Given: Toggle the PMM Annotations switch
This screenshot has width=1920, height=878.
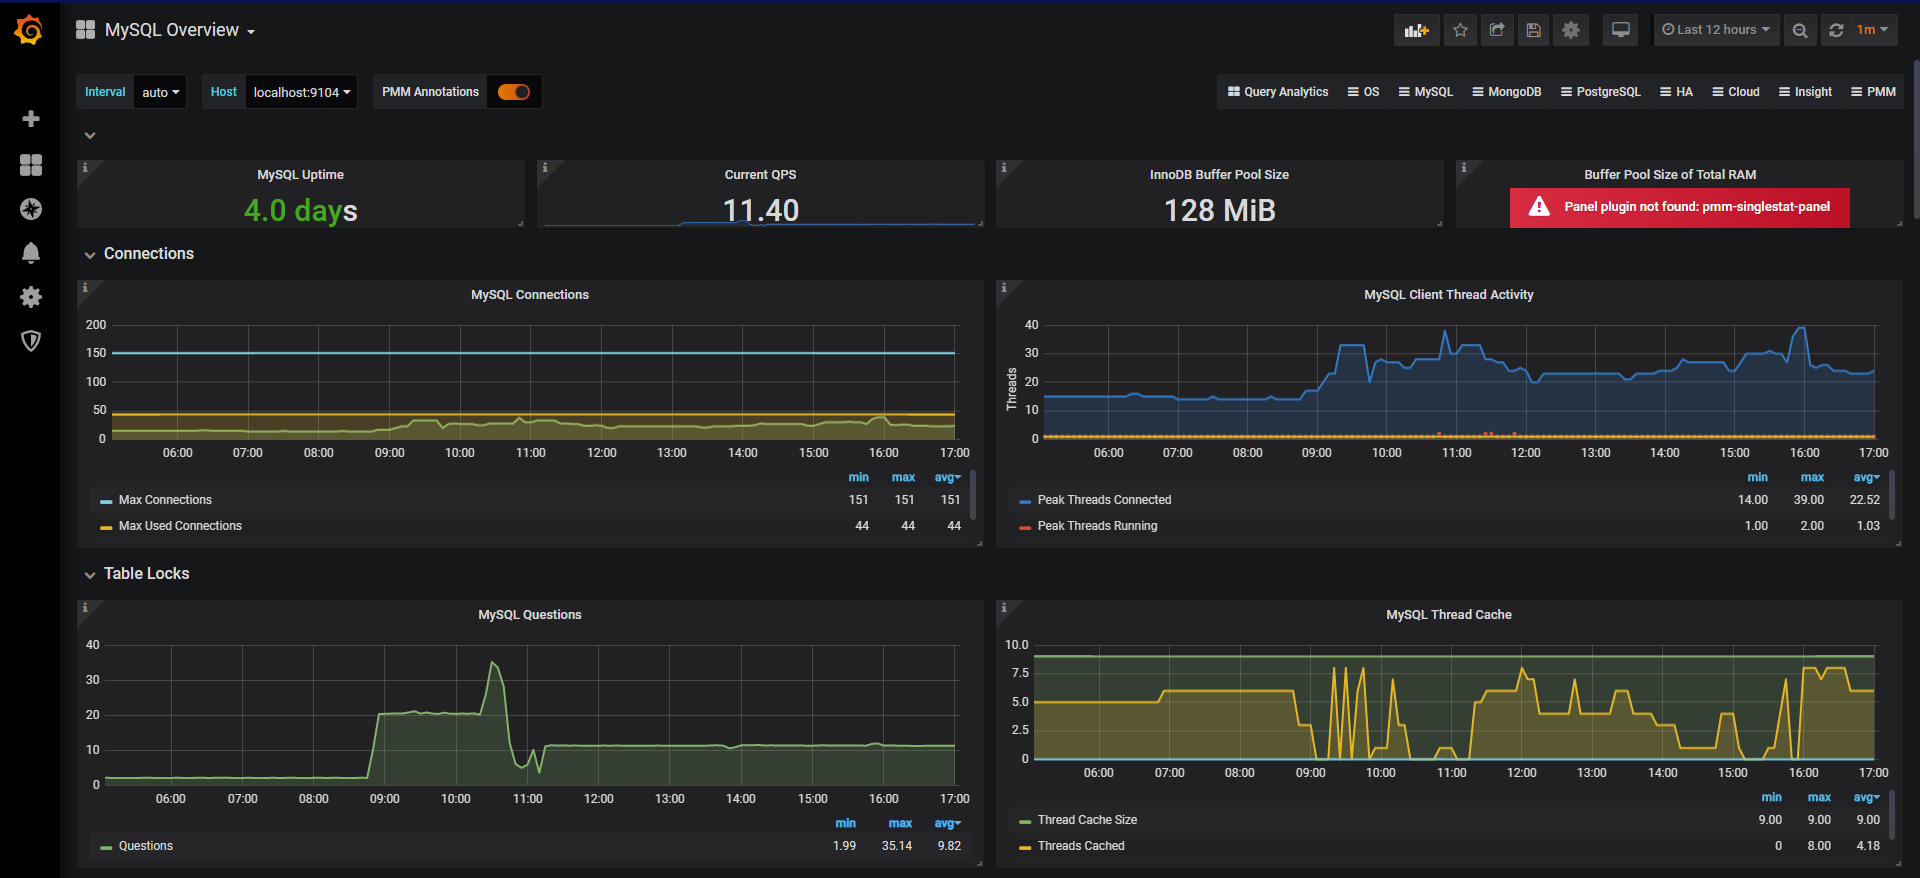Looking at the screenshot, I should coord(514,92).
